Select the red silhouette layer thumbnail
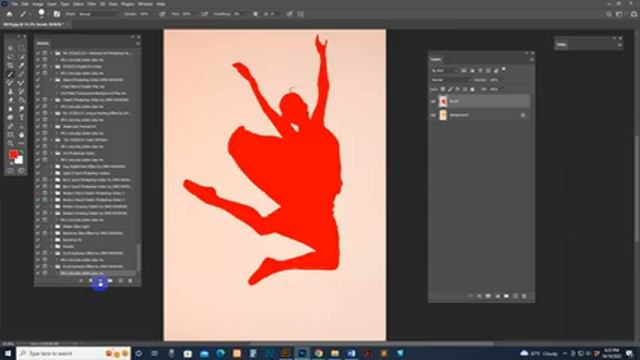Screen dimensions: 640x360 click(443, 101)
